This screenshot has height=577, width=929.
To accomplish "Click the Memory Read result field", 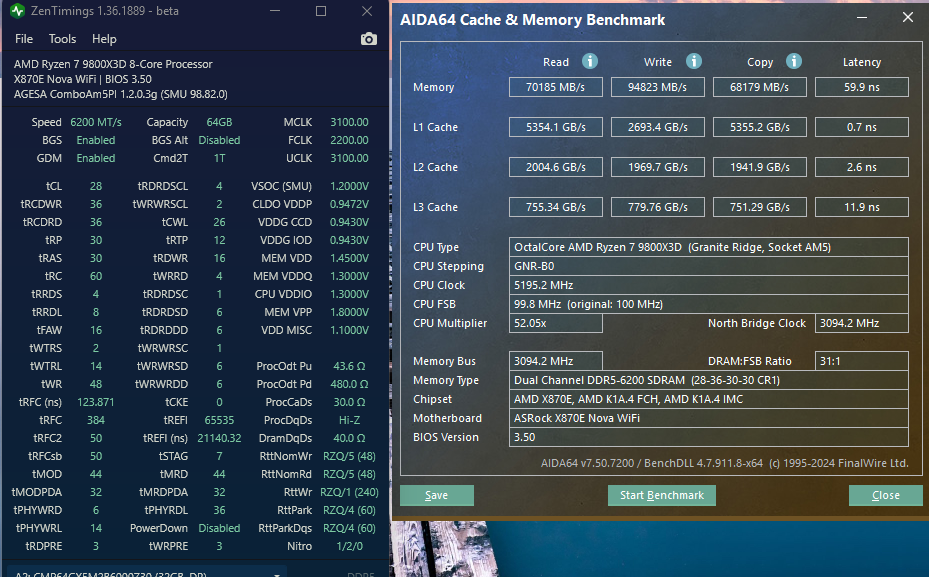I will click(555, 87).
